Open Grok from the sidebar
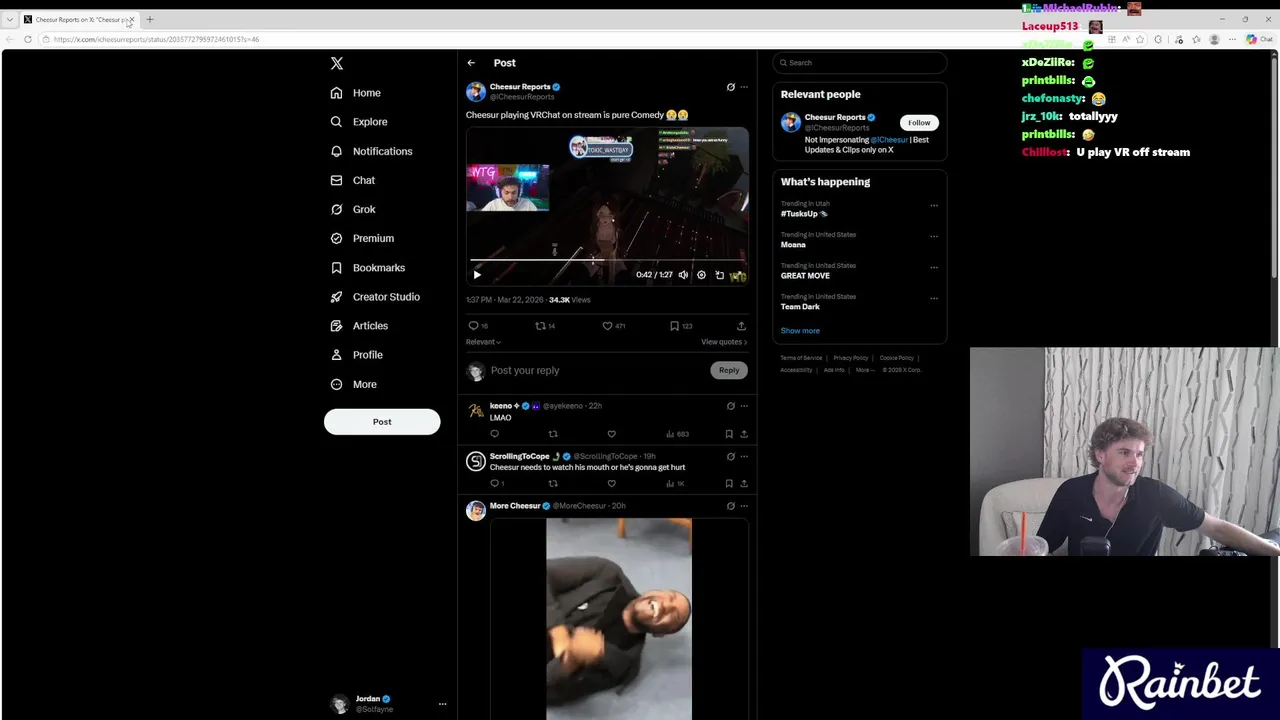 pos(353,209)
